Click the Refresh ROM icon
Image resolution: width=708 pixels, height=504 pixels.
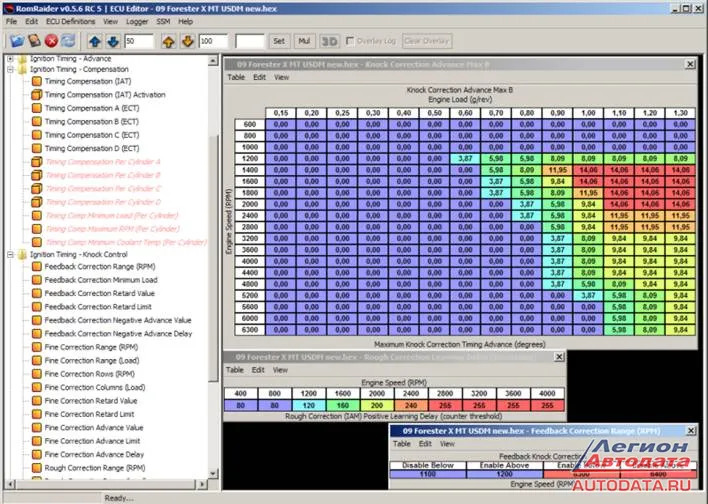click(x=69, y=41)
